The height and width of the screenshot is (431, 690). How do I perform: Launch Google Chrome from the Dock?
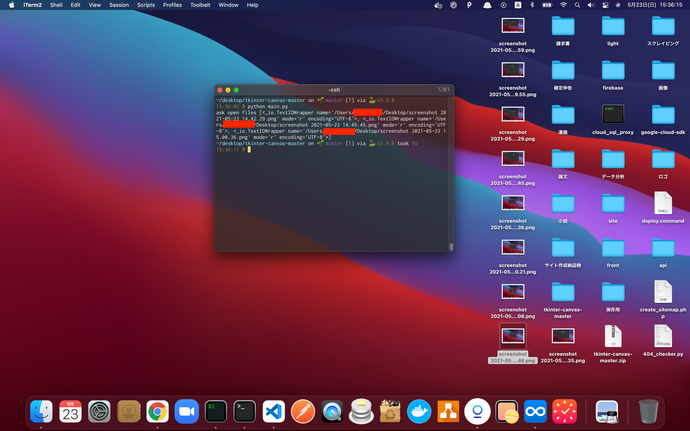(158, 411)
